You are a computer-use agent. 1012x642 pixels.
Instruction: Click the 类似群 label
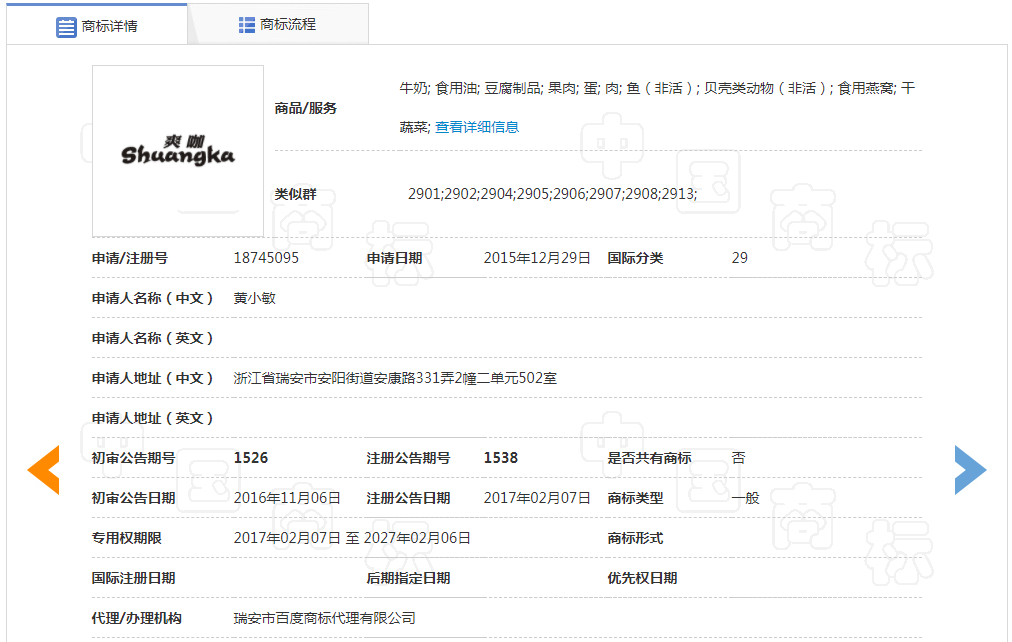tap(296, 194)
